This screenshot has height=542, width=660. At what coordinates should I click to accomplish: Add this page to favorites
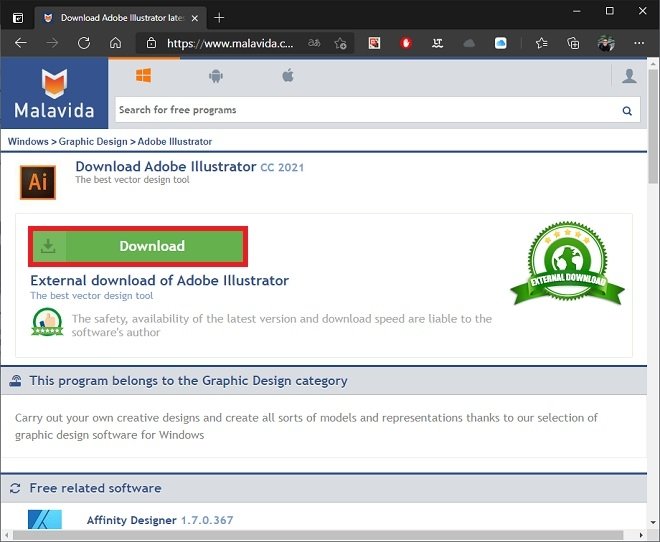pyautogui.click(x=340, y=43)
